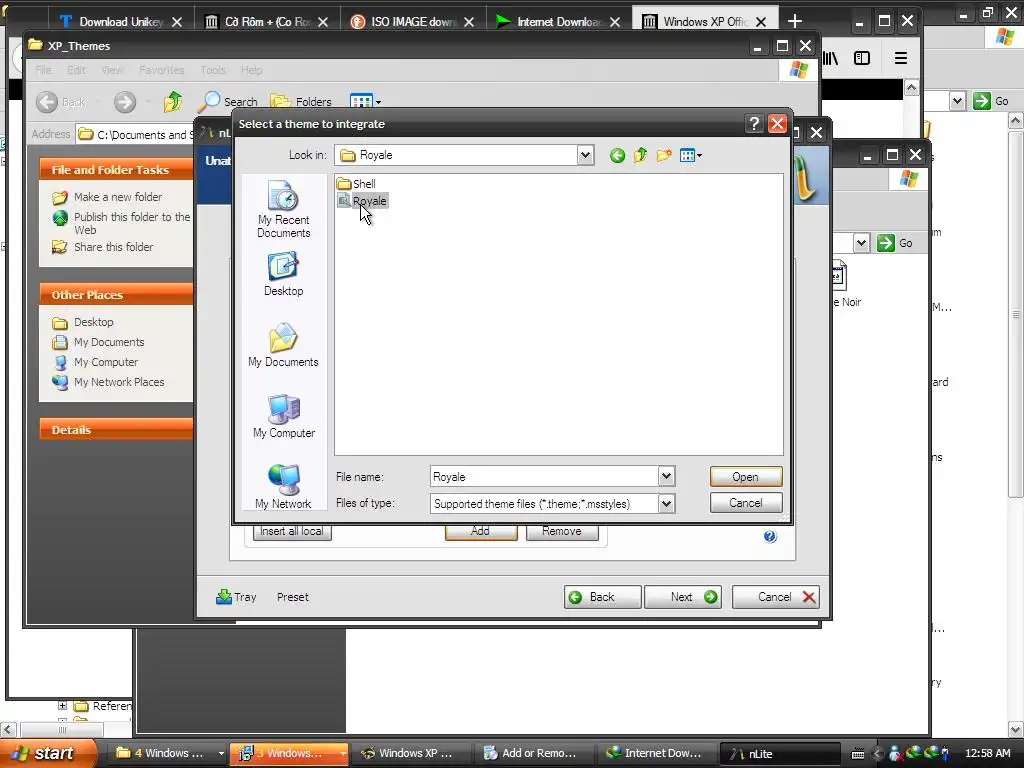This screenshot has height=768, width=1024.
Task: Click Back button in XP_Themes window
Action: click(x=61, y=102)
